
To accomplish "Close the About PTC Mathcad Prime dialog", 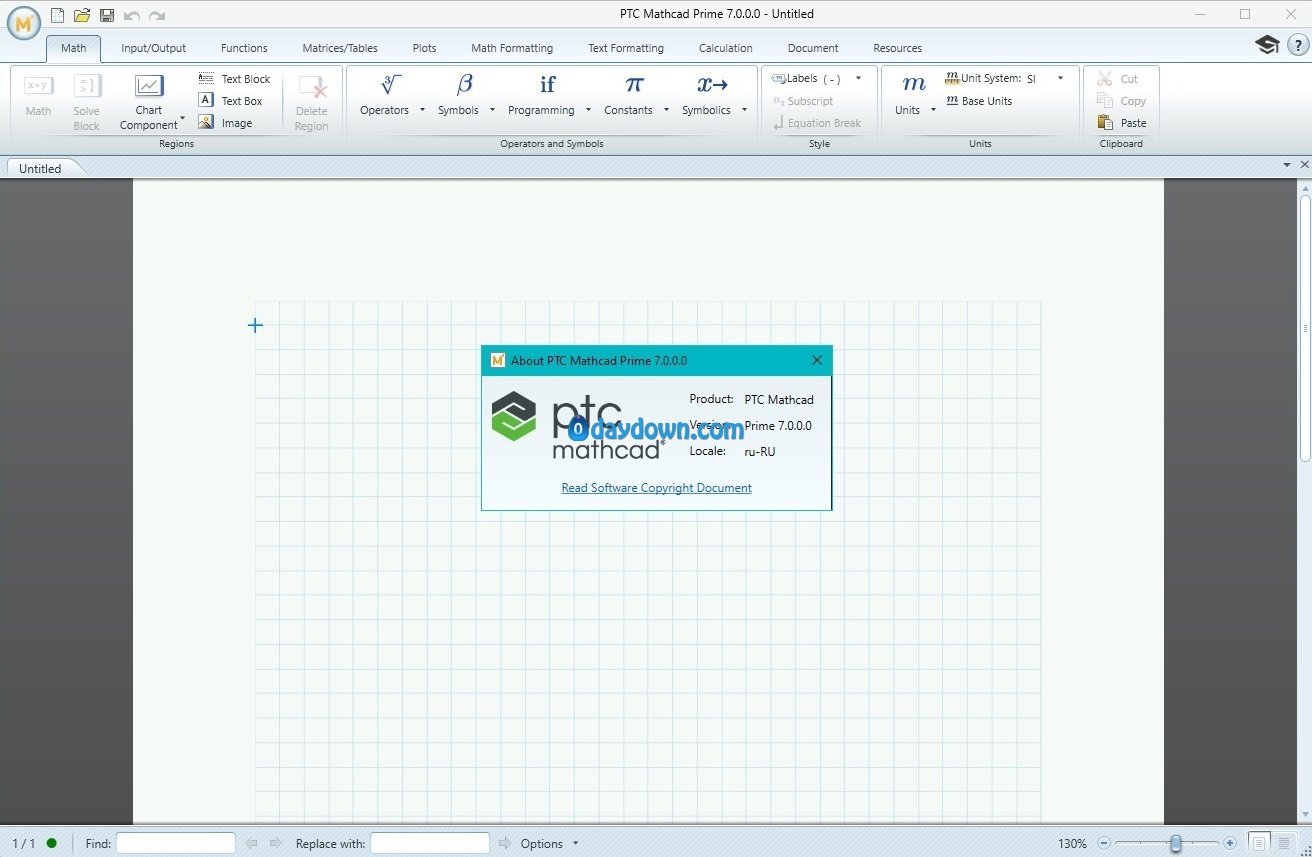I will (817, 360).
